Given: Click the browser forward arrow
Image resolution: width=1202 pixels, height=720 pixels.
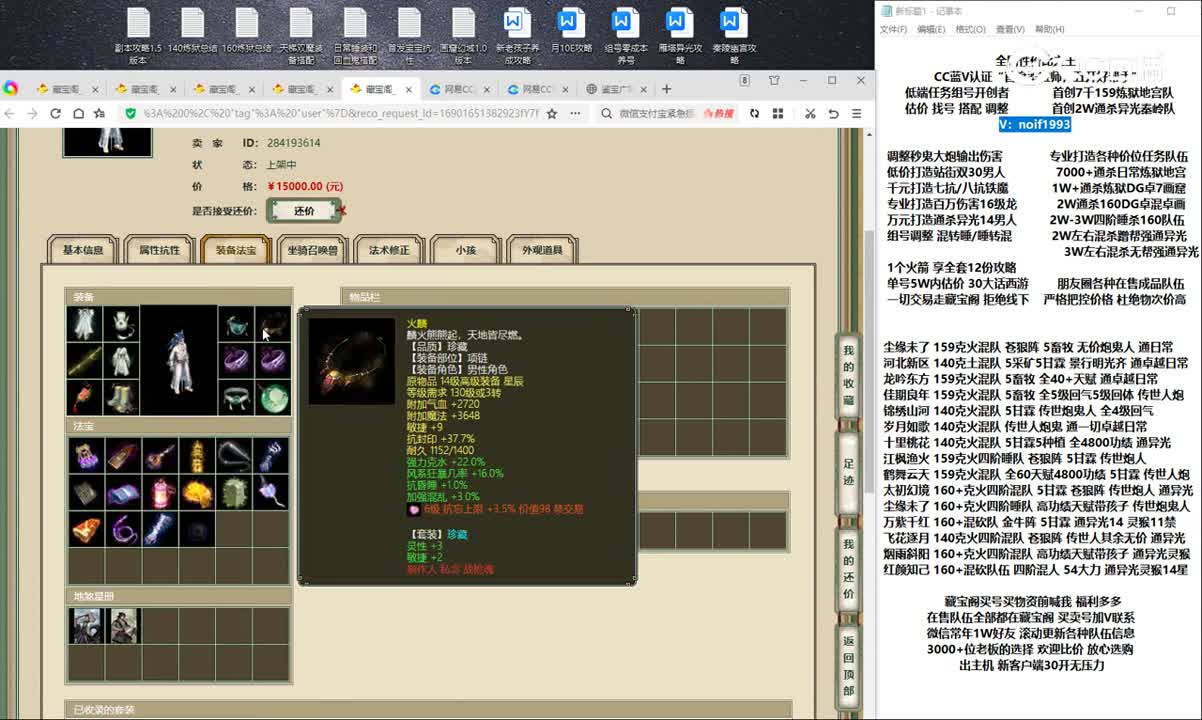Looking at the screenshot, I should click(33, 113).
